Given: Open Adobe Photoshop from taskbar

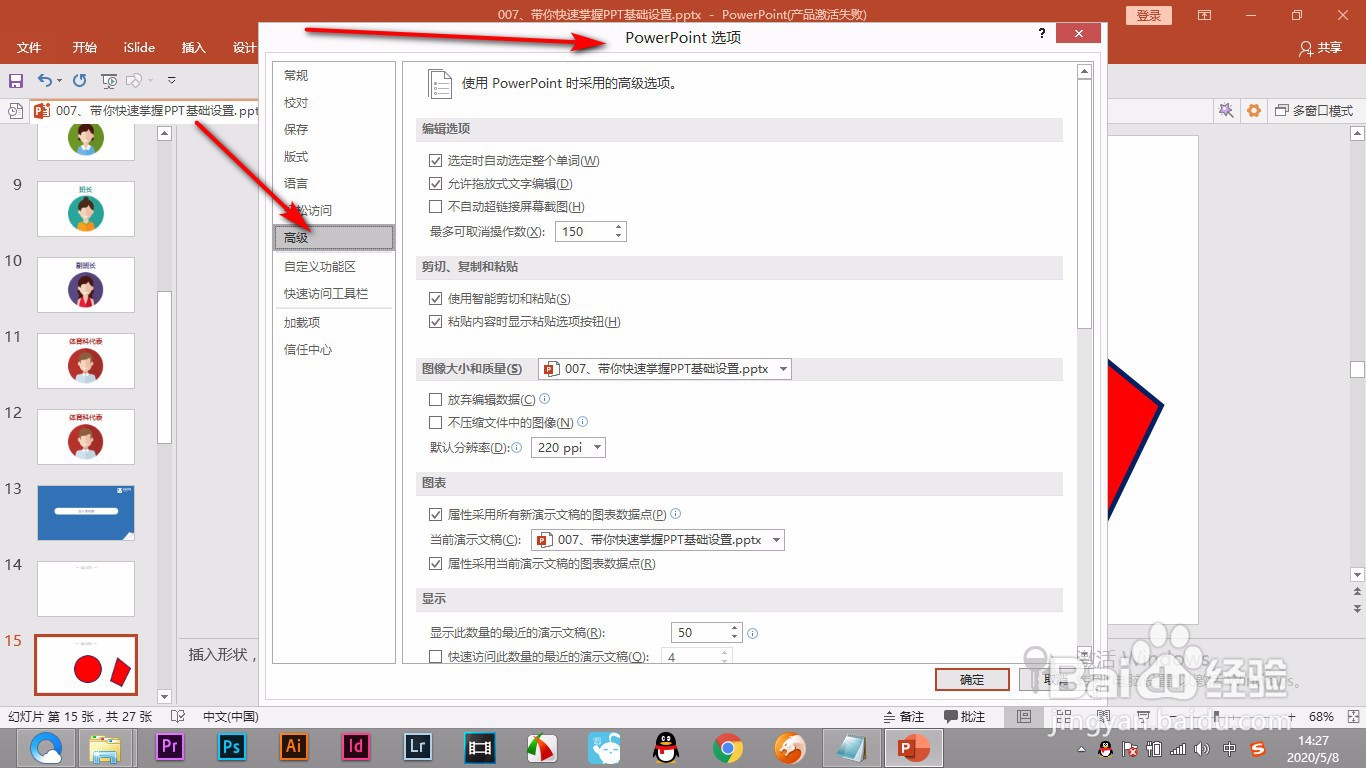Looking at the screenshot, I should (x=232, y=747).
